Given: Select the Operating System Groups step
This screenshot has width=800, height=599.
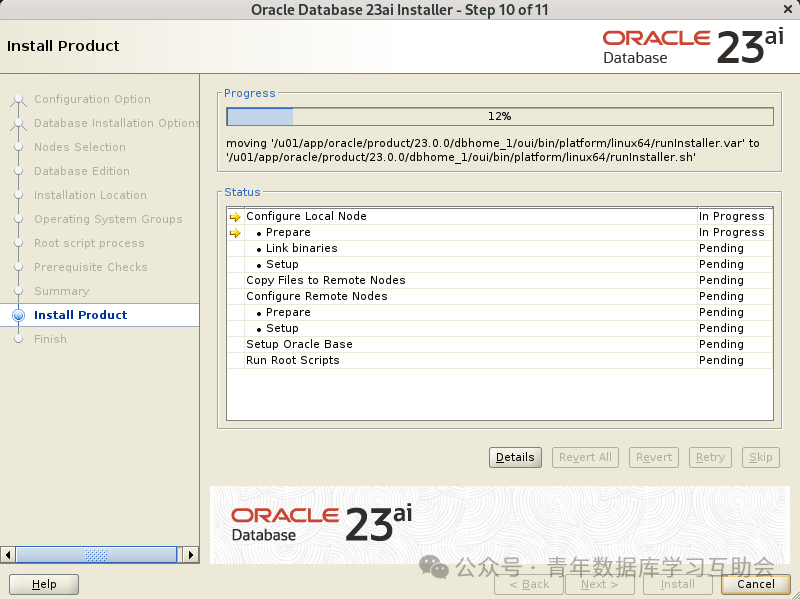Looking at the screenshot, I should point(108,219).
